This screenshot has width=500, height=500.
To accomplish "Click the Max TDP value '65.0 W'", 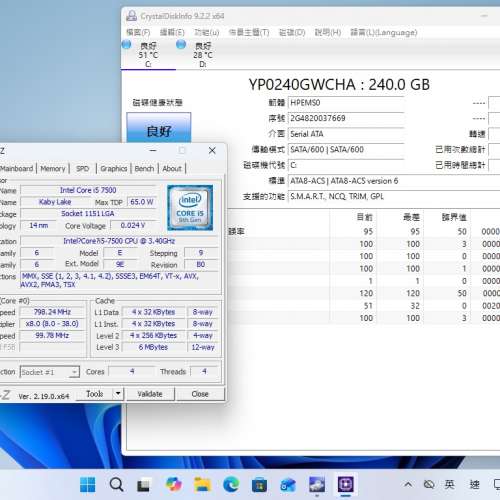I will (x=142, y=202).
